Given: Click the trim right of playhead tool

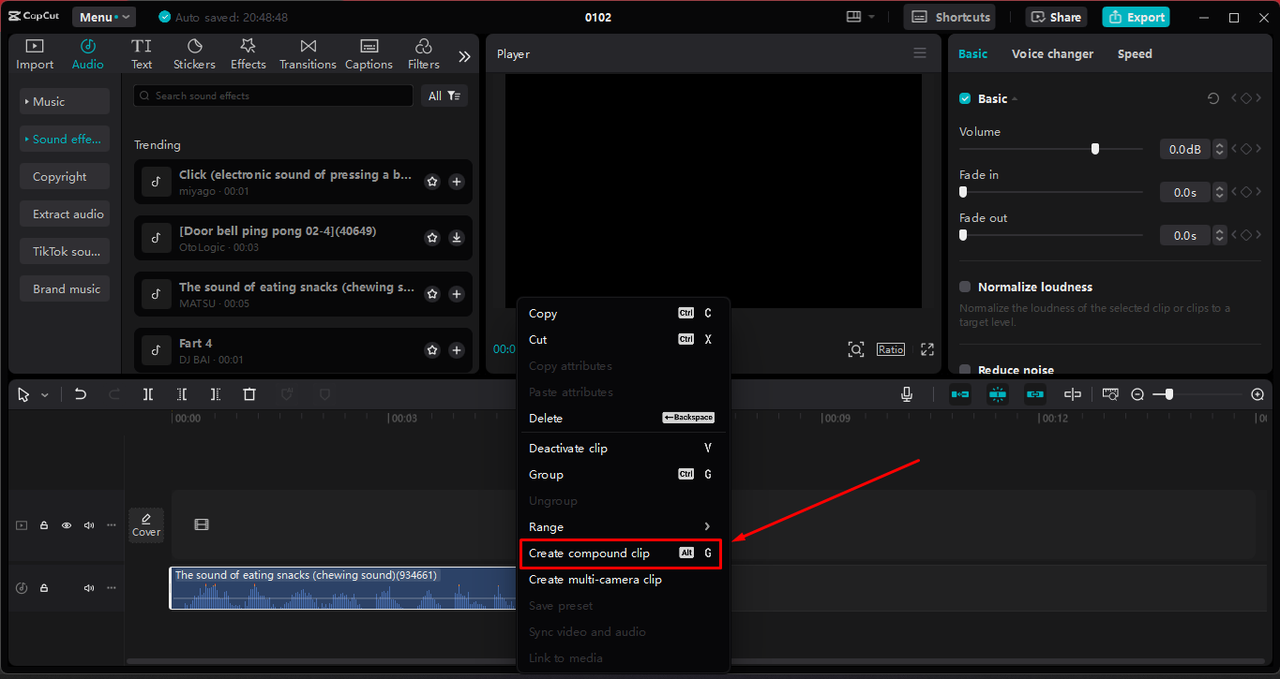Looking at the screenshot, I should click(215, 395).
